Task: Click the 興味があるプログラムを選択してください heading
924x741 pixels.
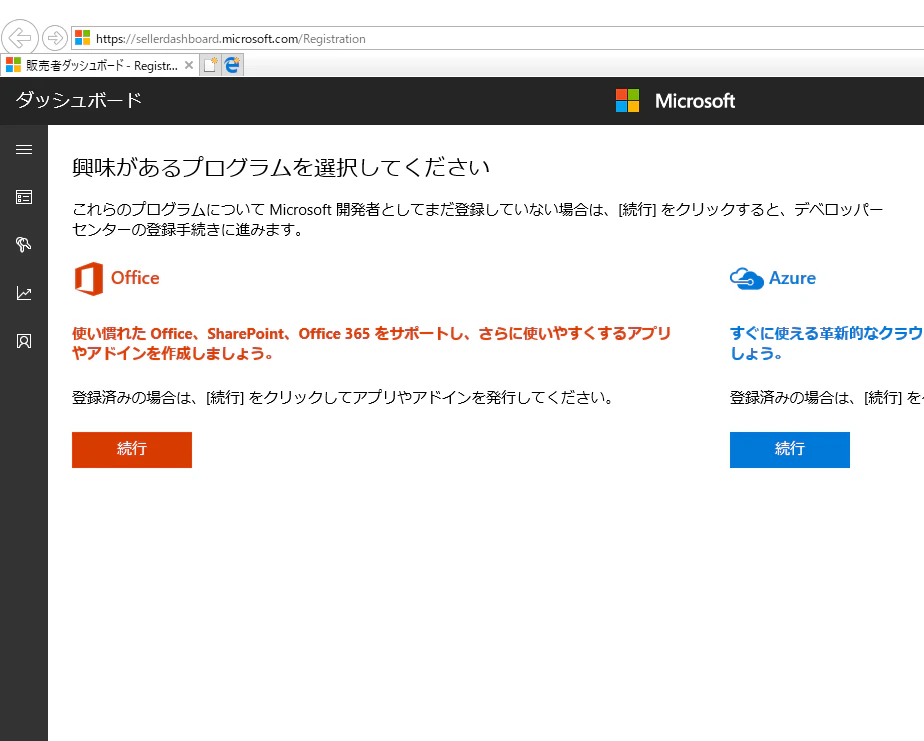Action: [281, 168]
